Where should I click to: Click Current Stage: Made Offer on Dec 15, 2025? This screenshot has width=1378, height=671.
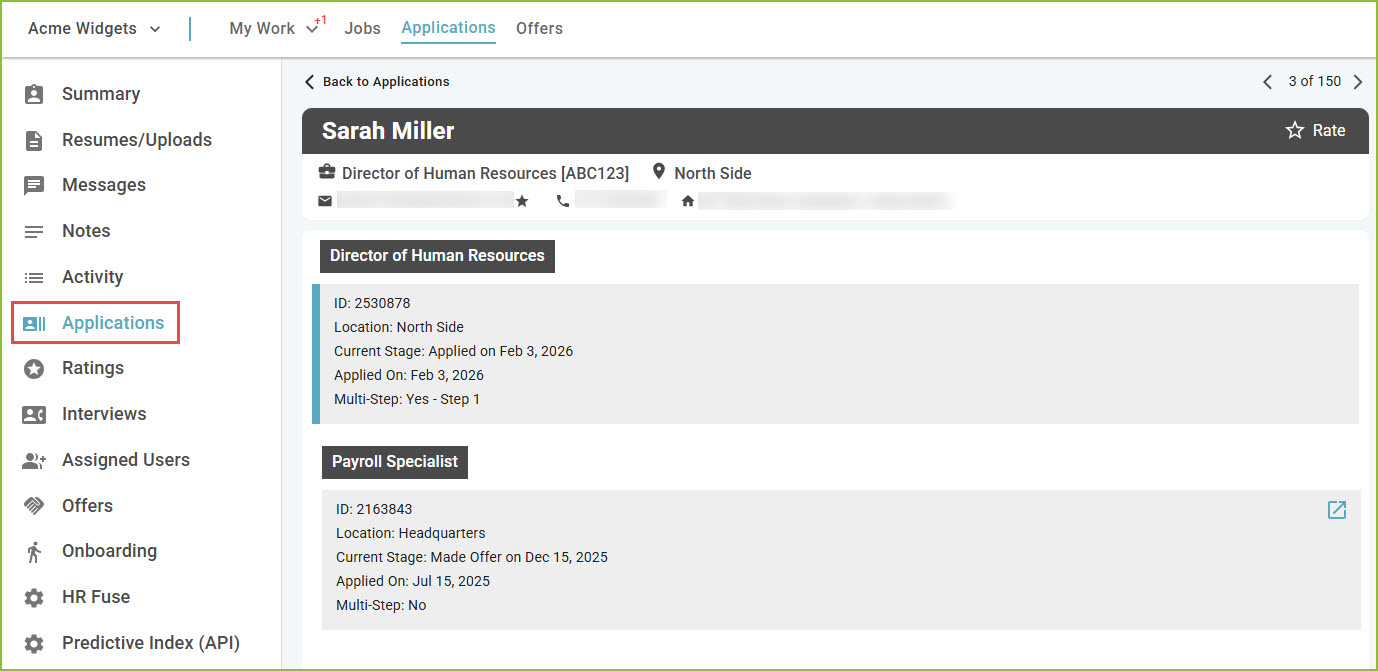tap(472, 557)
